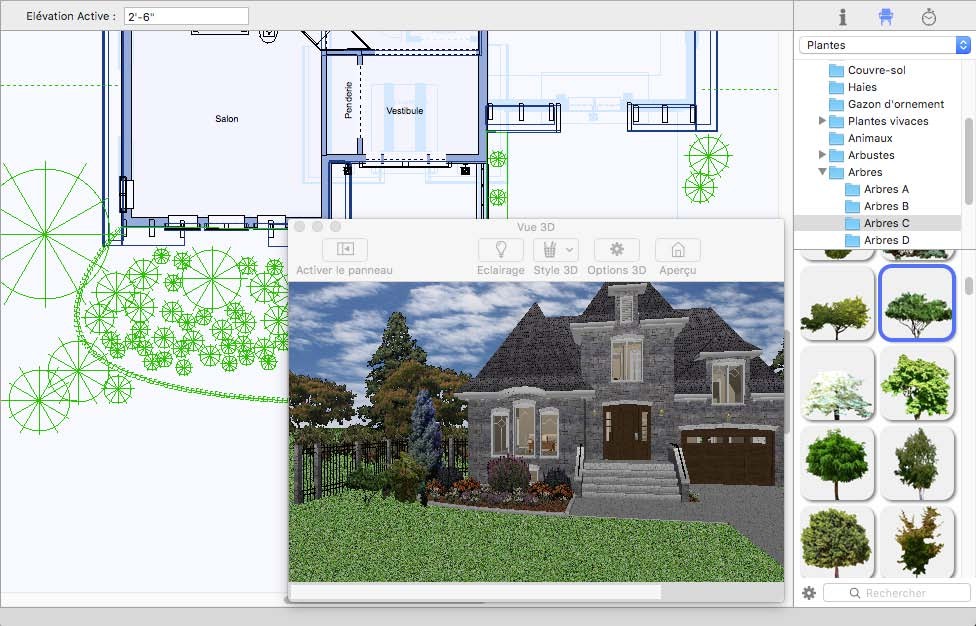This screenshot has width=976, height=626.
Task: Expand the Arbustes folder
Action: 823,155
